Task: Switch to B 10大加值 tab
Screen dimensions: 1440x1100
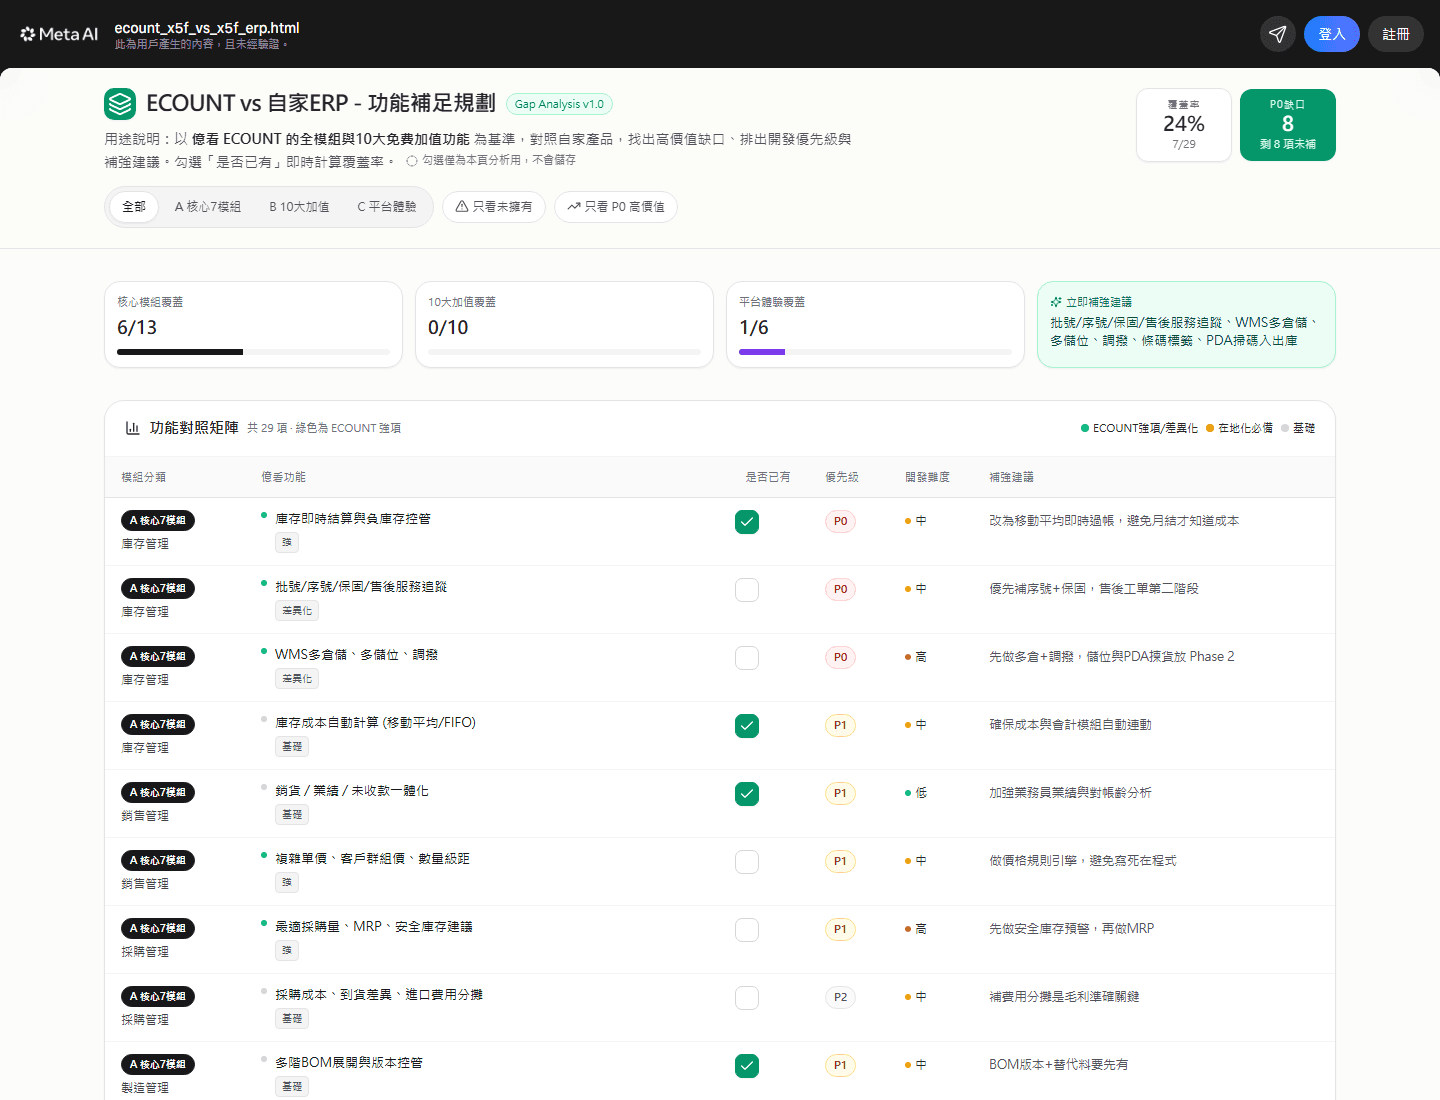Action: pos(299,207)
